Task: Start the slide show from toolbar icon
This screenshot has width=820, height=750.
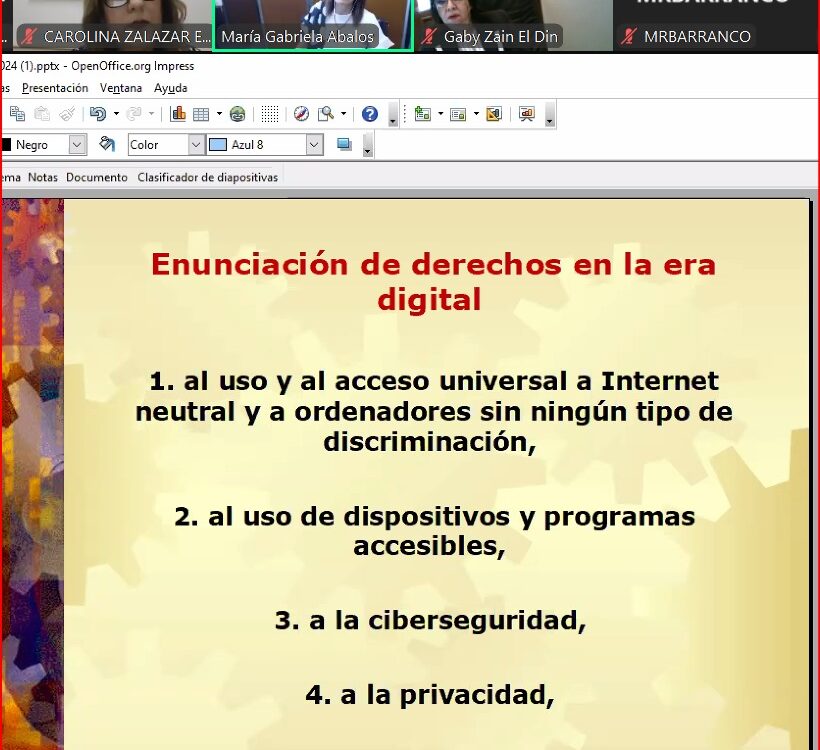Action: pos(526,114)
